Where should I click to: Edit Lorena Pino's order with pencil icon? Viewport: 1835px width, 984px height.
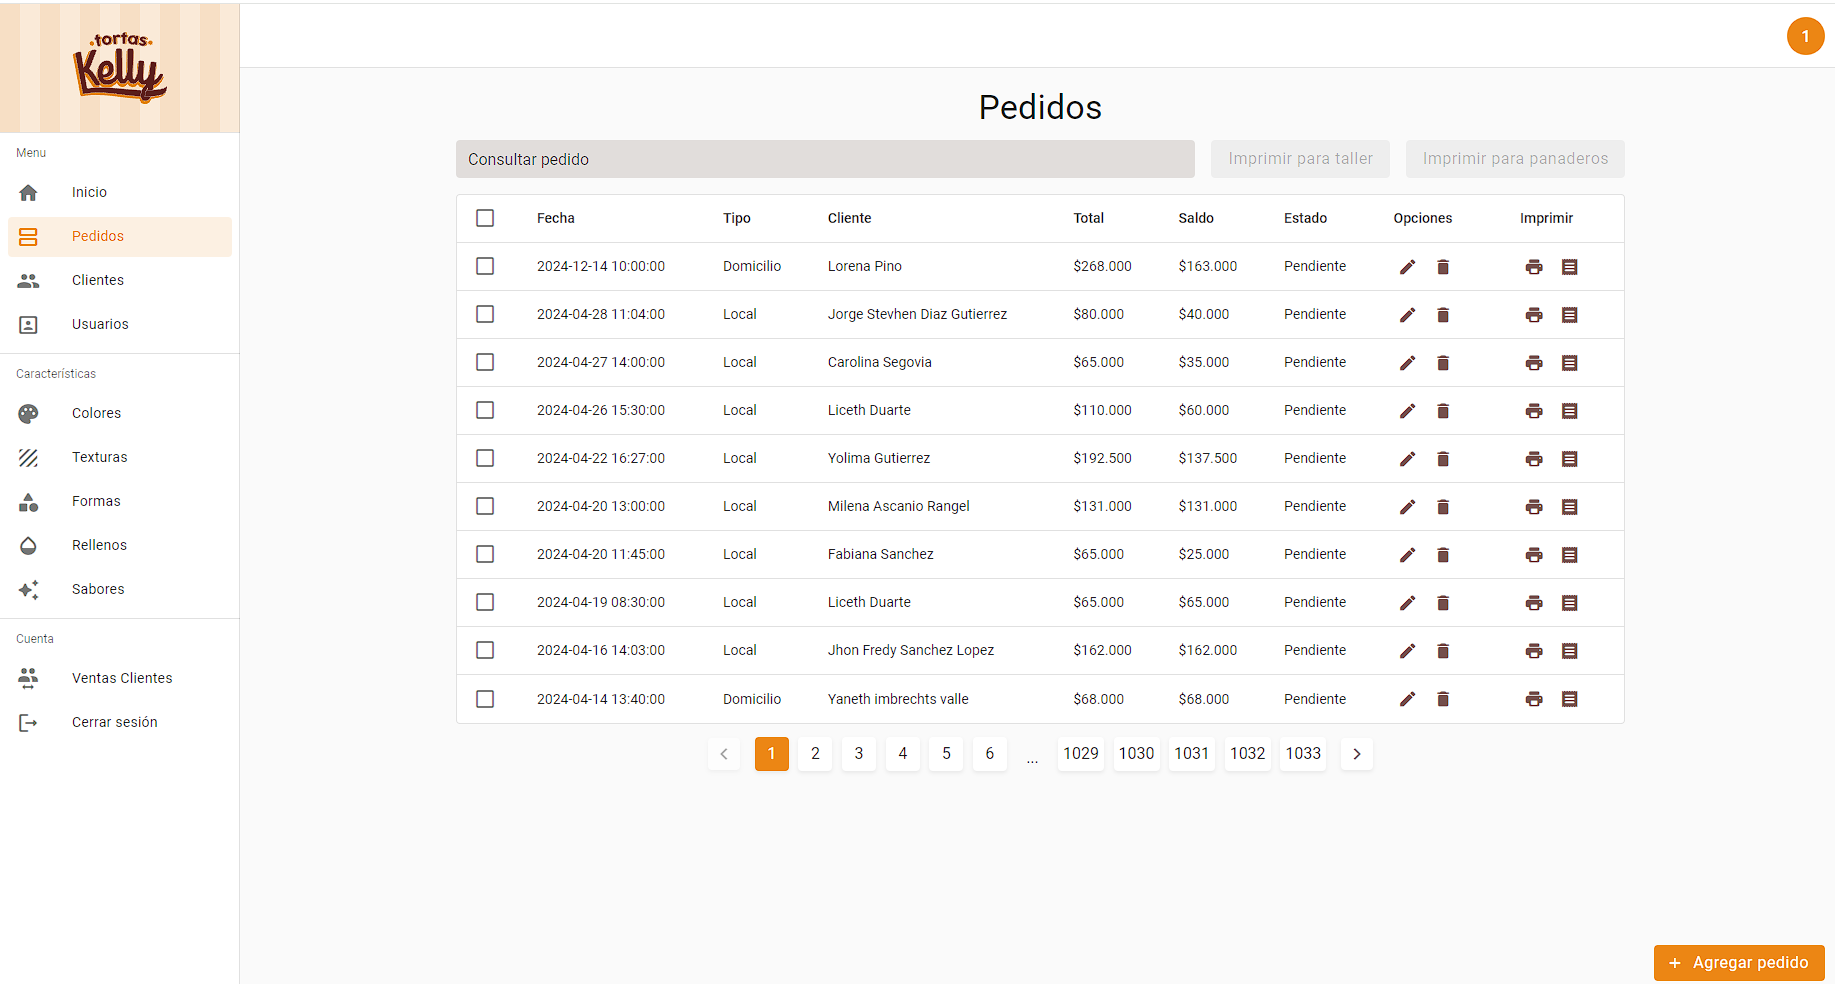coord(1407,267)
